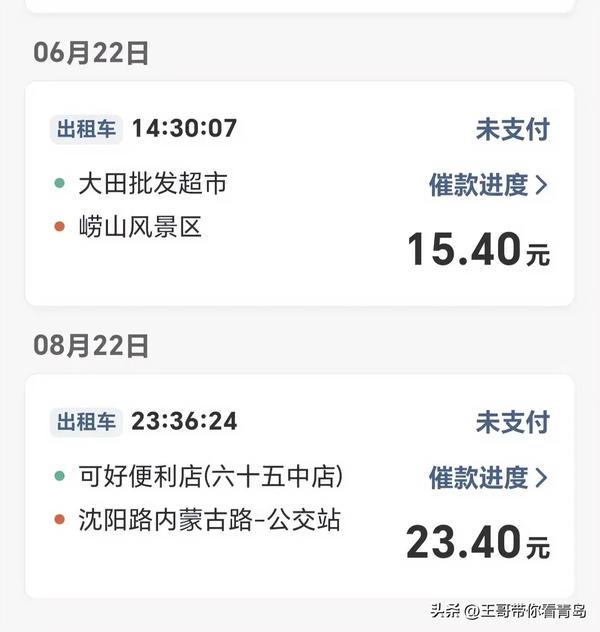The image size is (600, 632).
Task: Open pickup 可好便利店(六十五中店)
Action: click(x=211, y=476)
